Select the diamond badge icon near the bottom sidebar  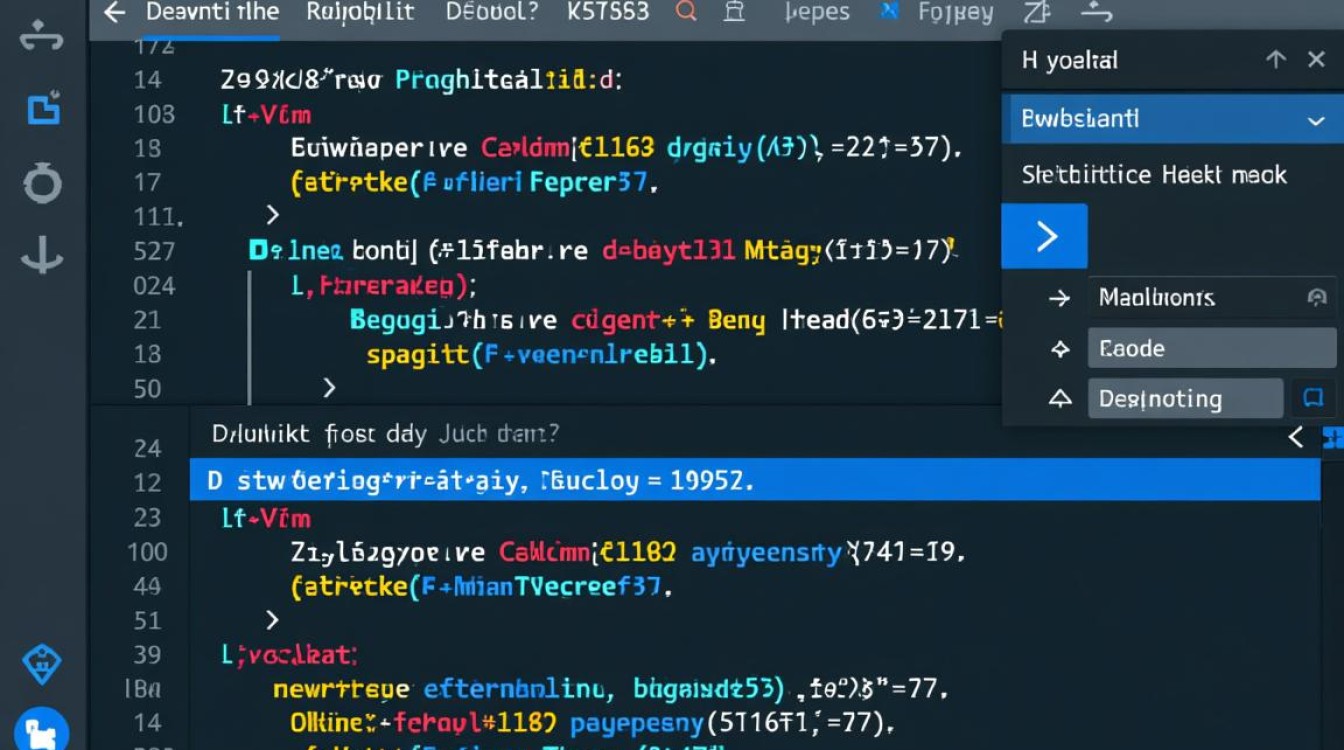41,663
